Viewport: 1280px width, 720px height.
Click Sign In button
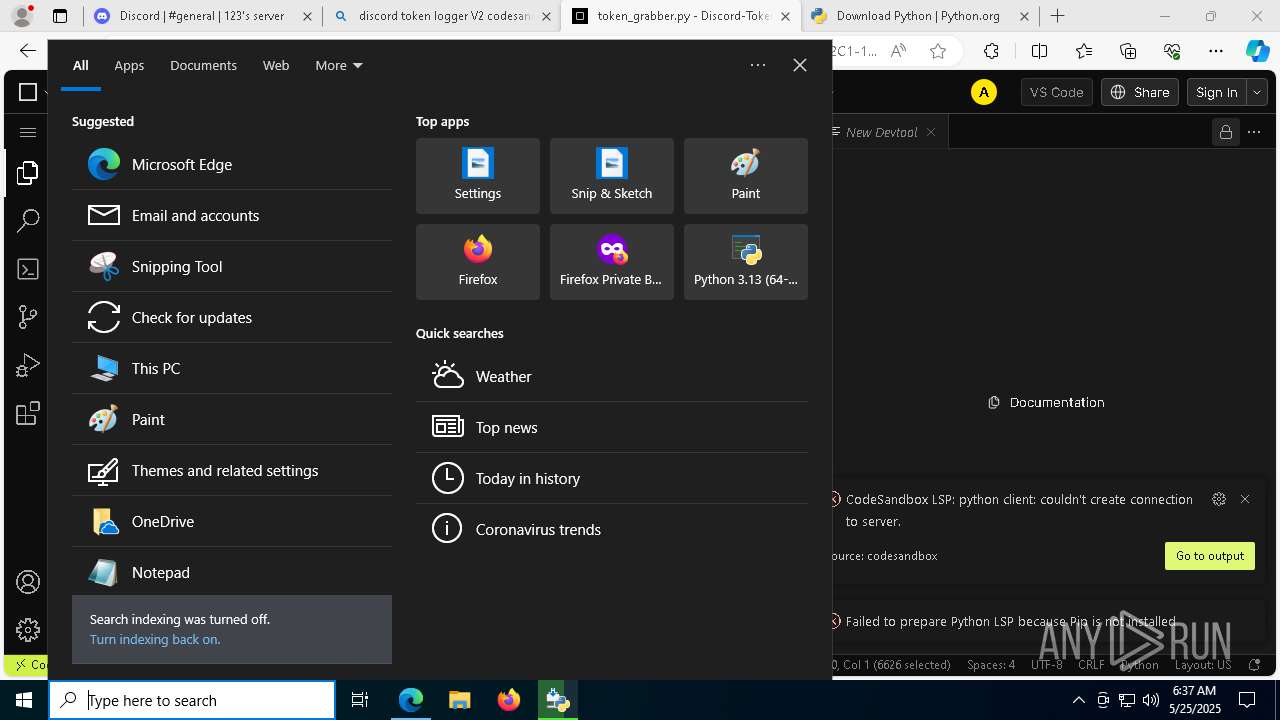1217,92
